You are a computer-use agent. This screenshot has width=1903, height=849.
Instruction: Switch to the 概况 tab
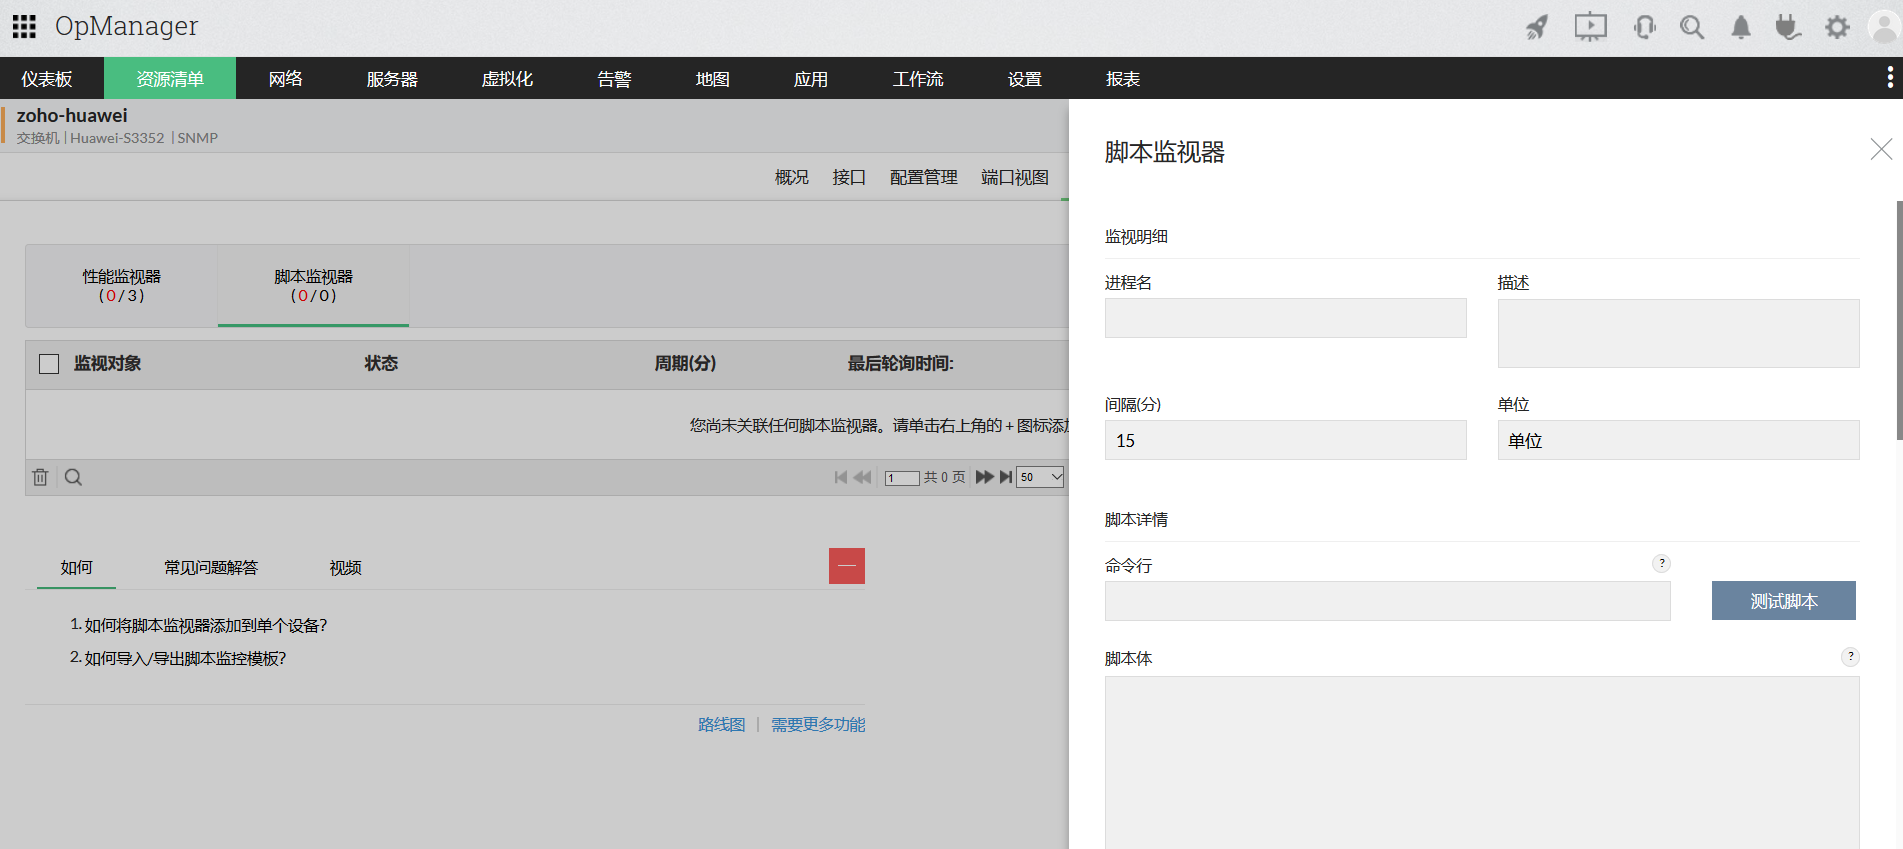point(792,177)
